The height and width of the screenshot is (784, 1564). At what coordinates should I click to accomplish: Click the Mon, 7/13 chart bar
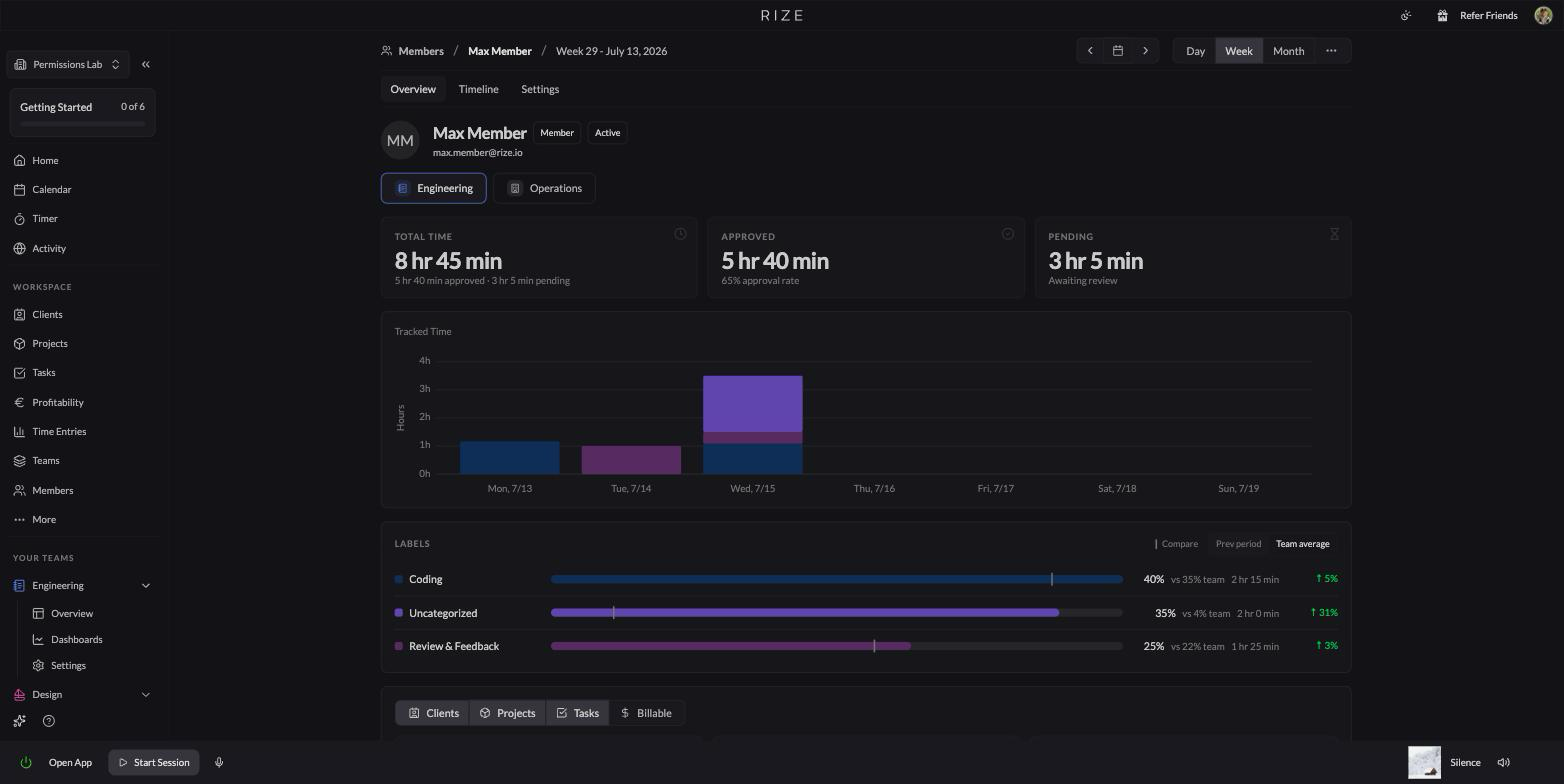click(509, 457)
